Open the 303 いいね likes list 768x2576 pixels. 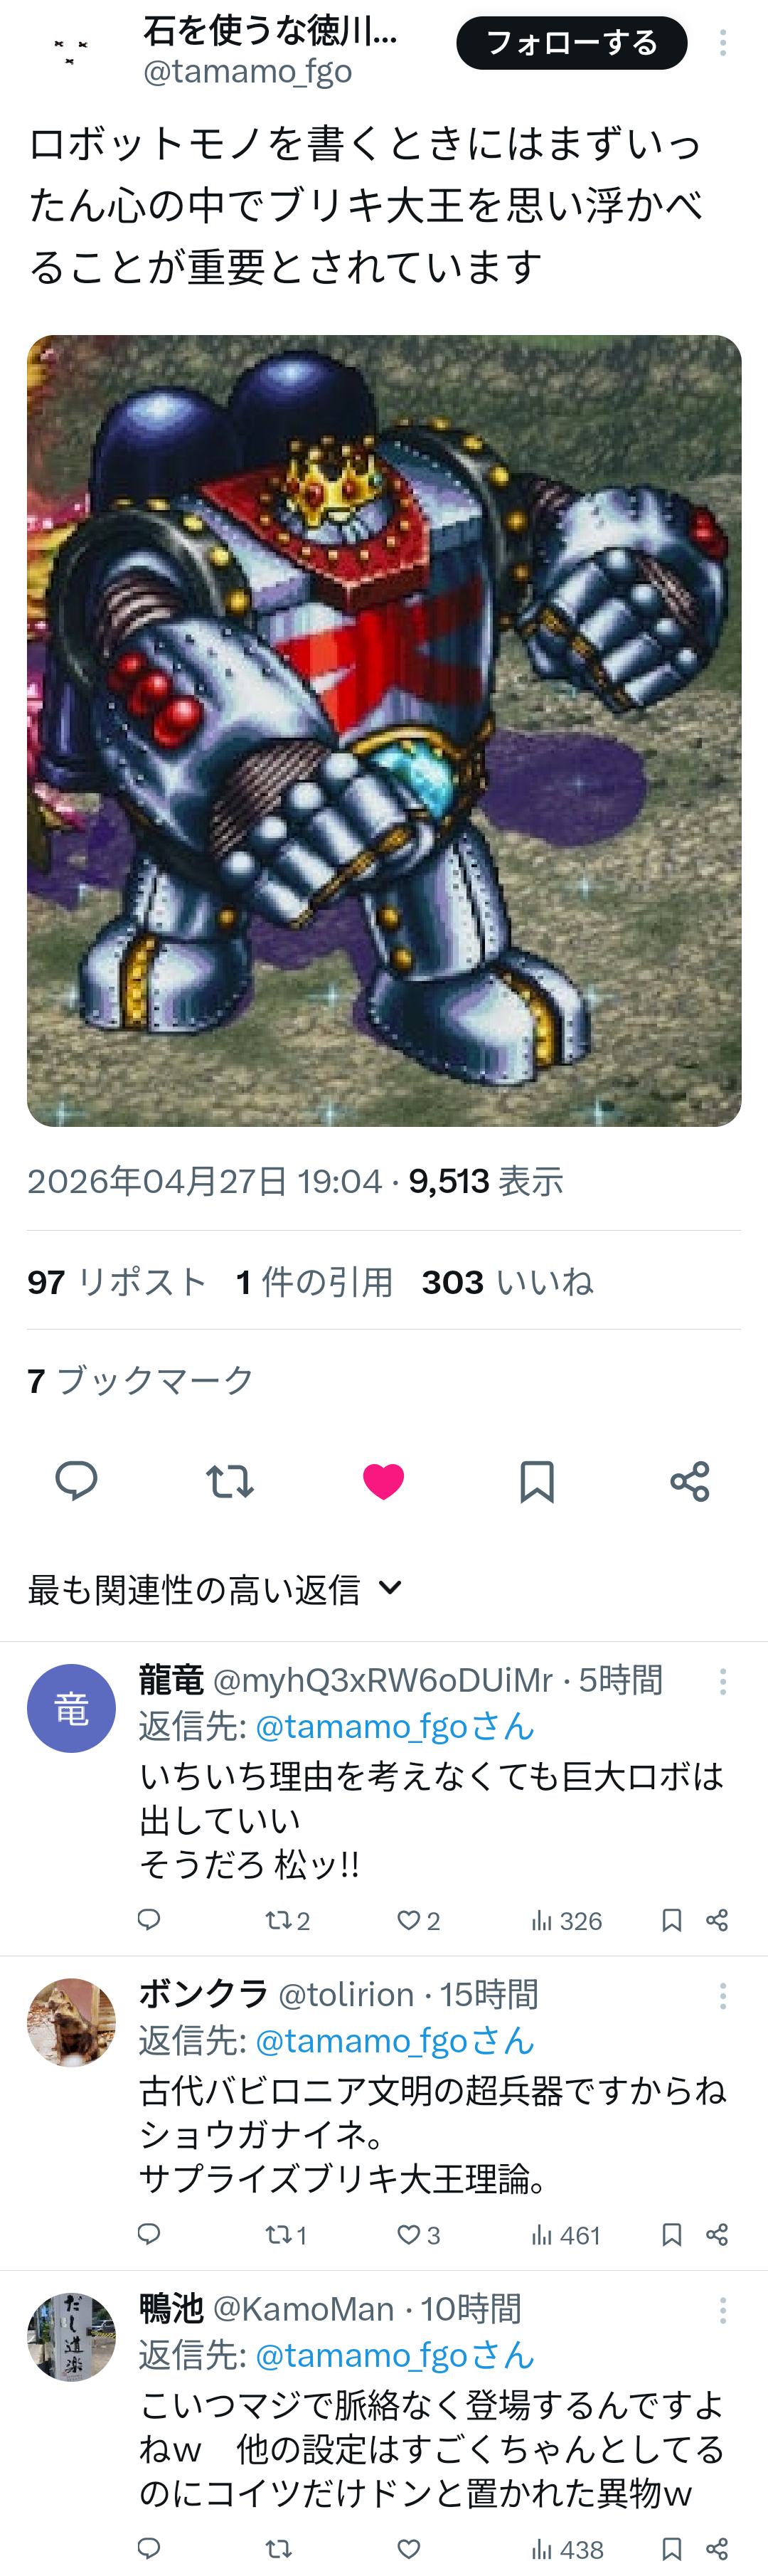(507, 1282)
